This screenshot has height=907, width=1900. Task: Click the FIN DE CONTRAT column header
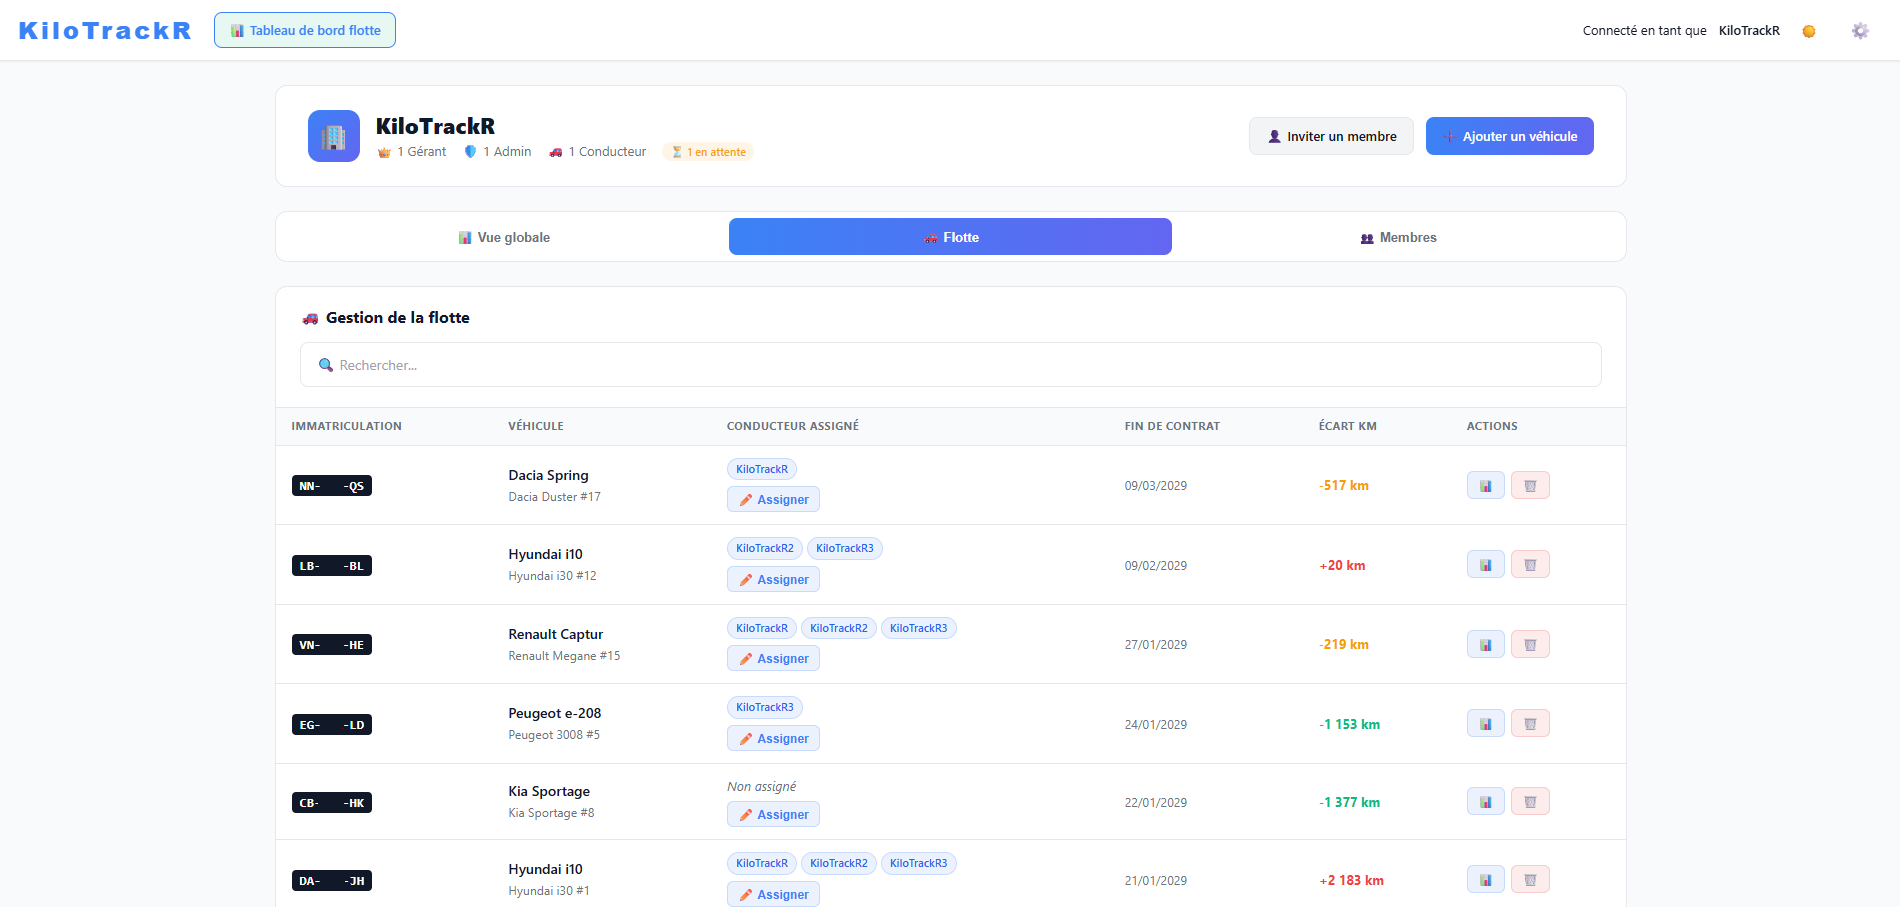click(1172, 426)
